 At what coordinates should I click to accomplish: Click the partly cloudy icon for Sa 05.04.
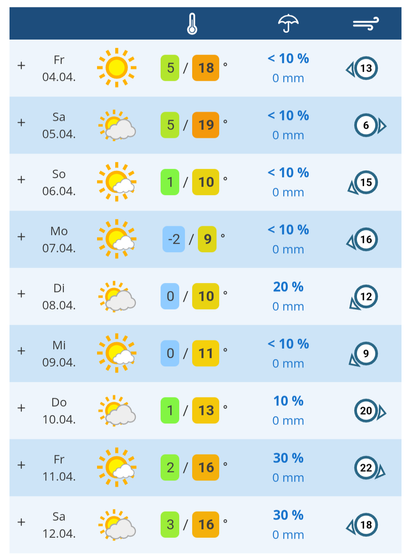(117, 125)
